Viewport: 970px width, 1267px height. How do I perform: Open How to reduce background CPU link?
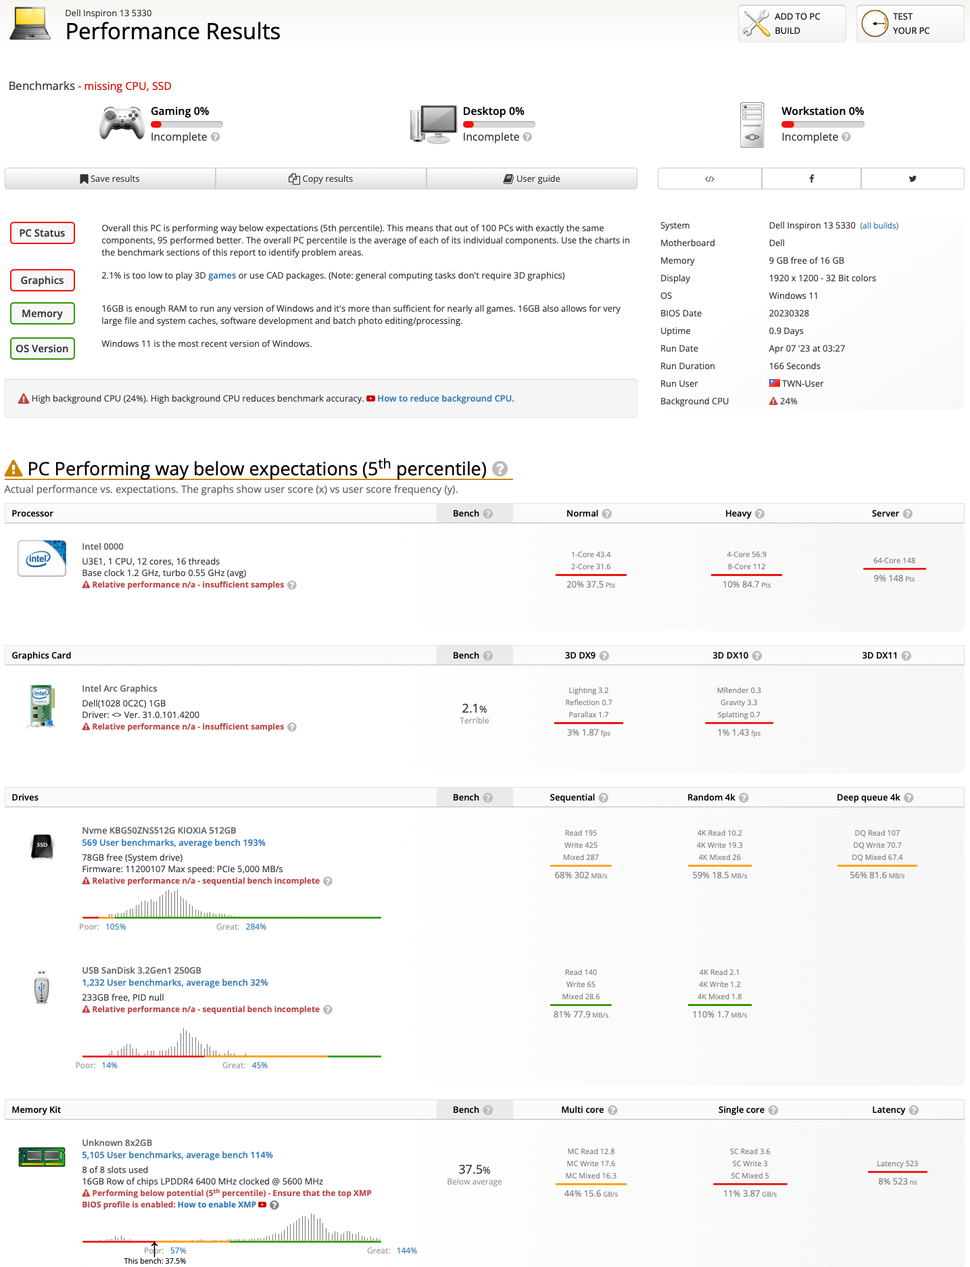tap(445, 398)
